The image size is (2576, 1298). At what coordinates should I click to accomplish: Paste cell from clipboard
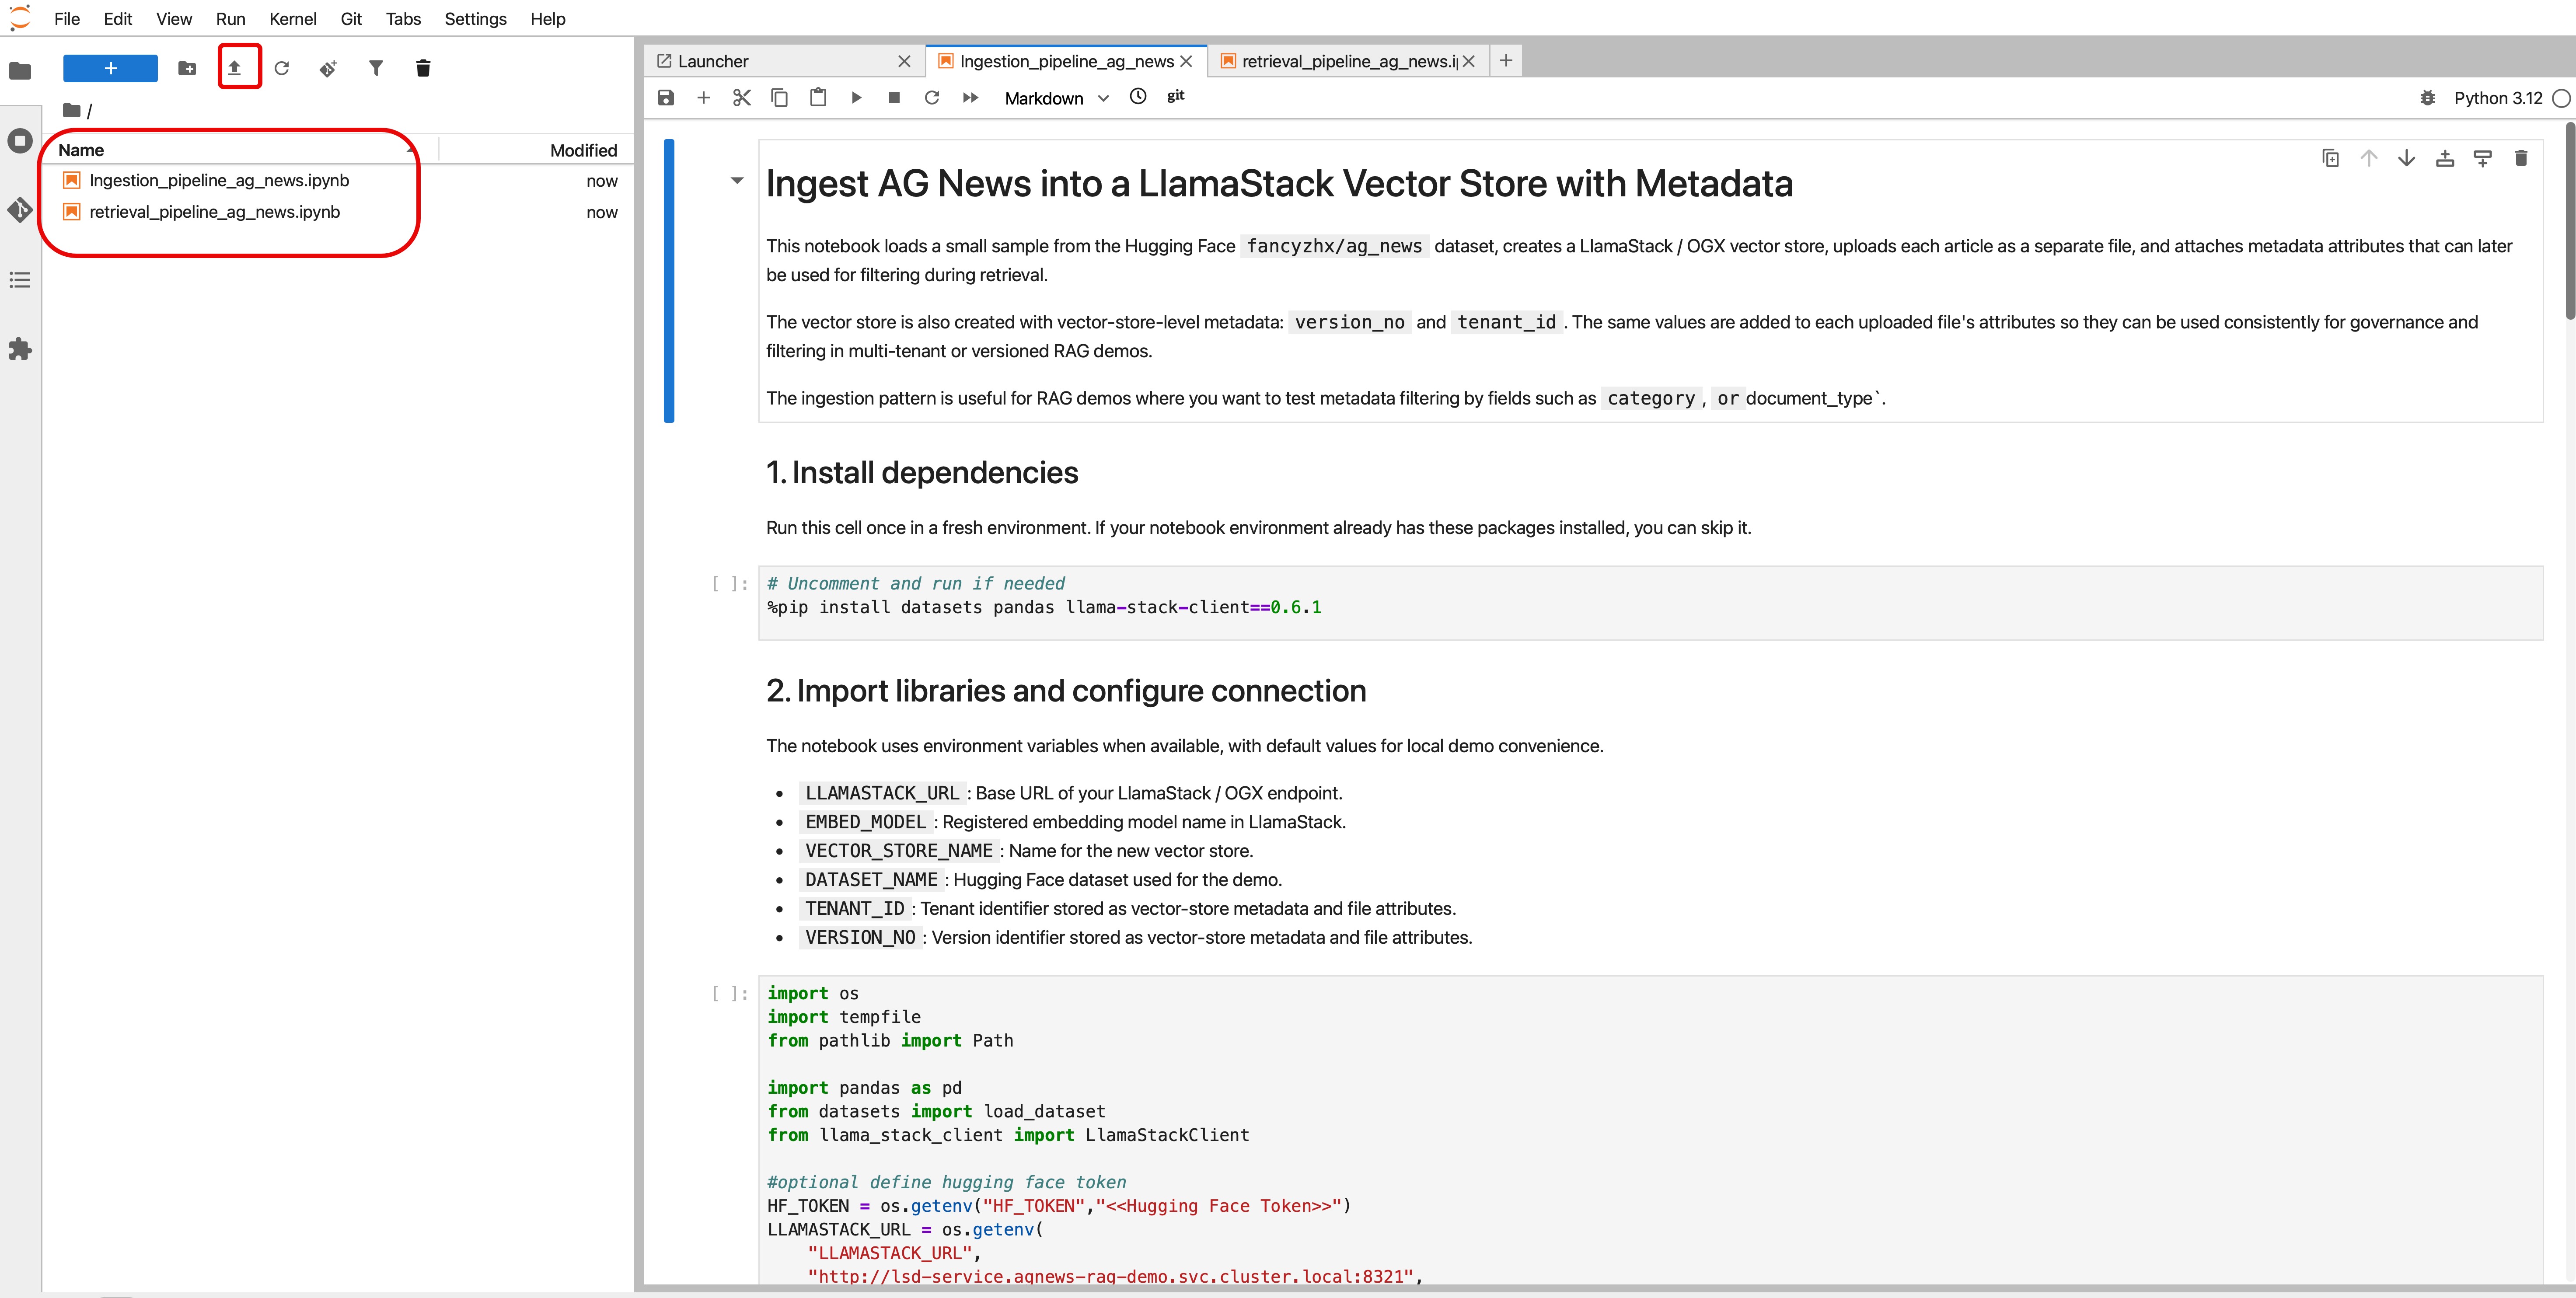coord(818,97)
